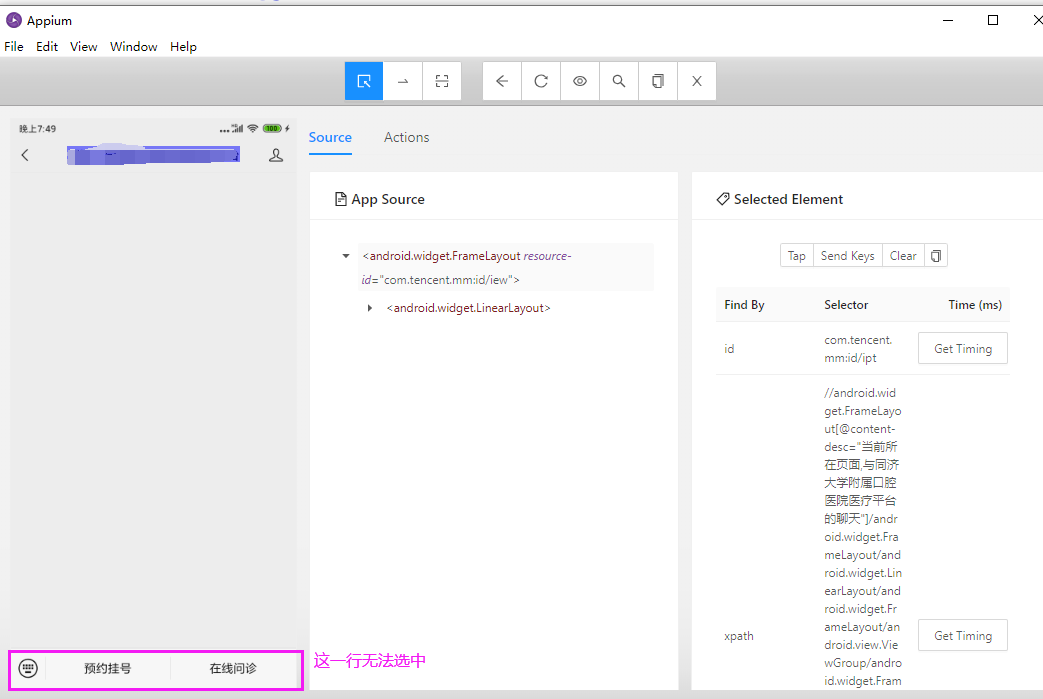Copy XML source to clipboard
The height and width of the screenshot is (699, 1043).
click(658, 81)
